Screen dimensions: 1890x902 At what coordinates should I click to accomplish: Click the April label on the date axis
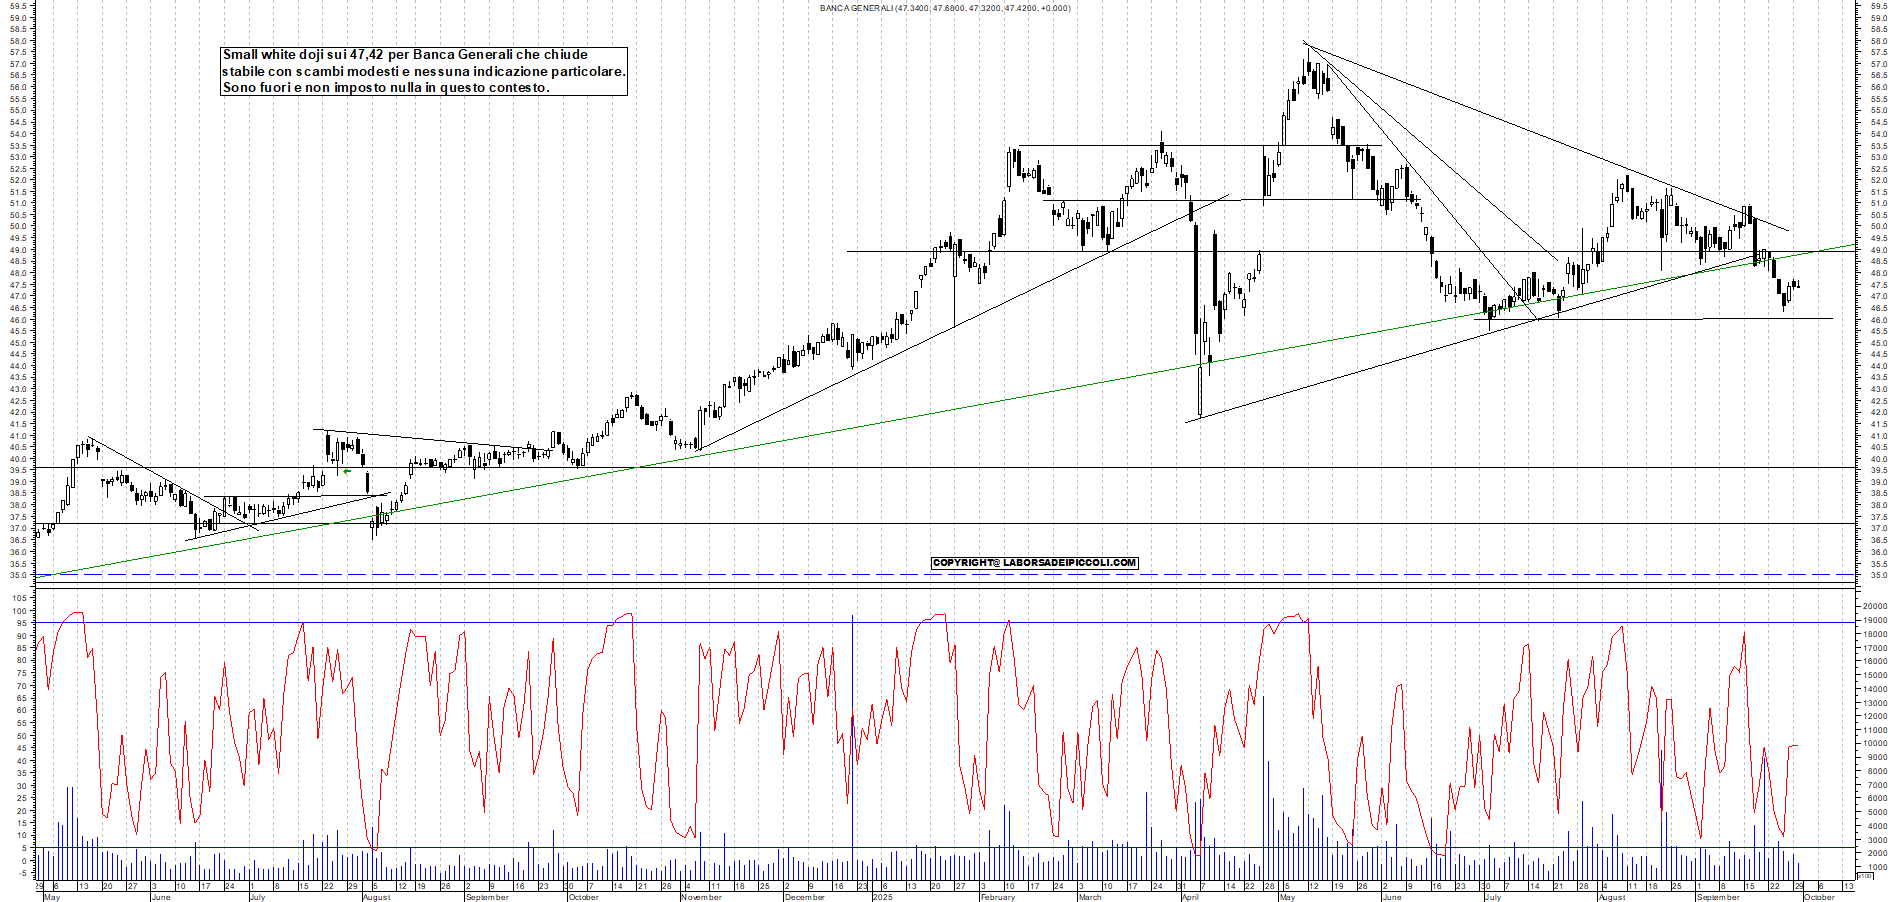point(1190,897)
